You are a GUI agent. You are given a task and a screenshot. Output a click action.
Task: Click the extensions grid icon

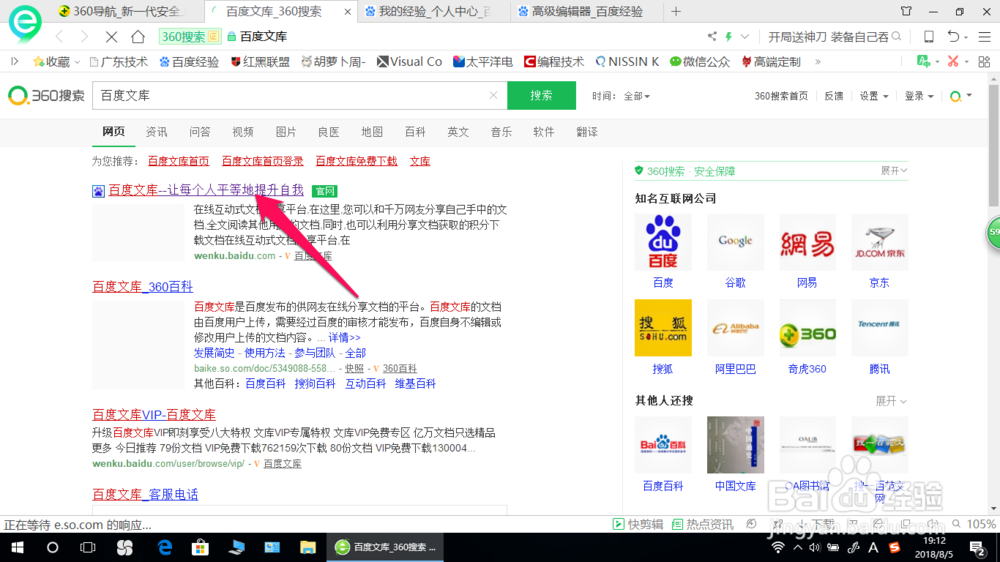(984, 62)
